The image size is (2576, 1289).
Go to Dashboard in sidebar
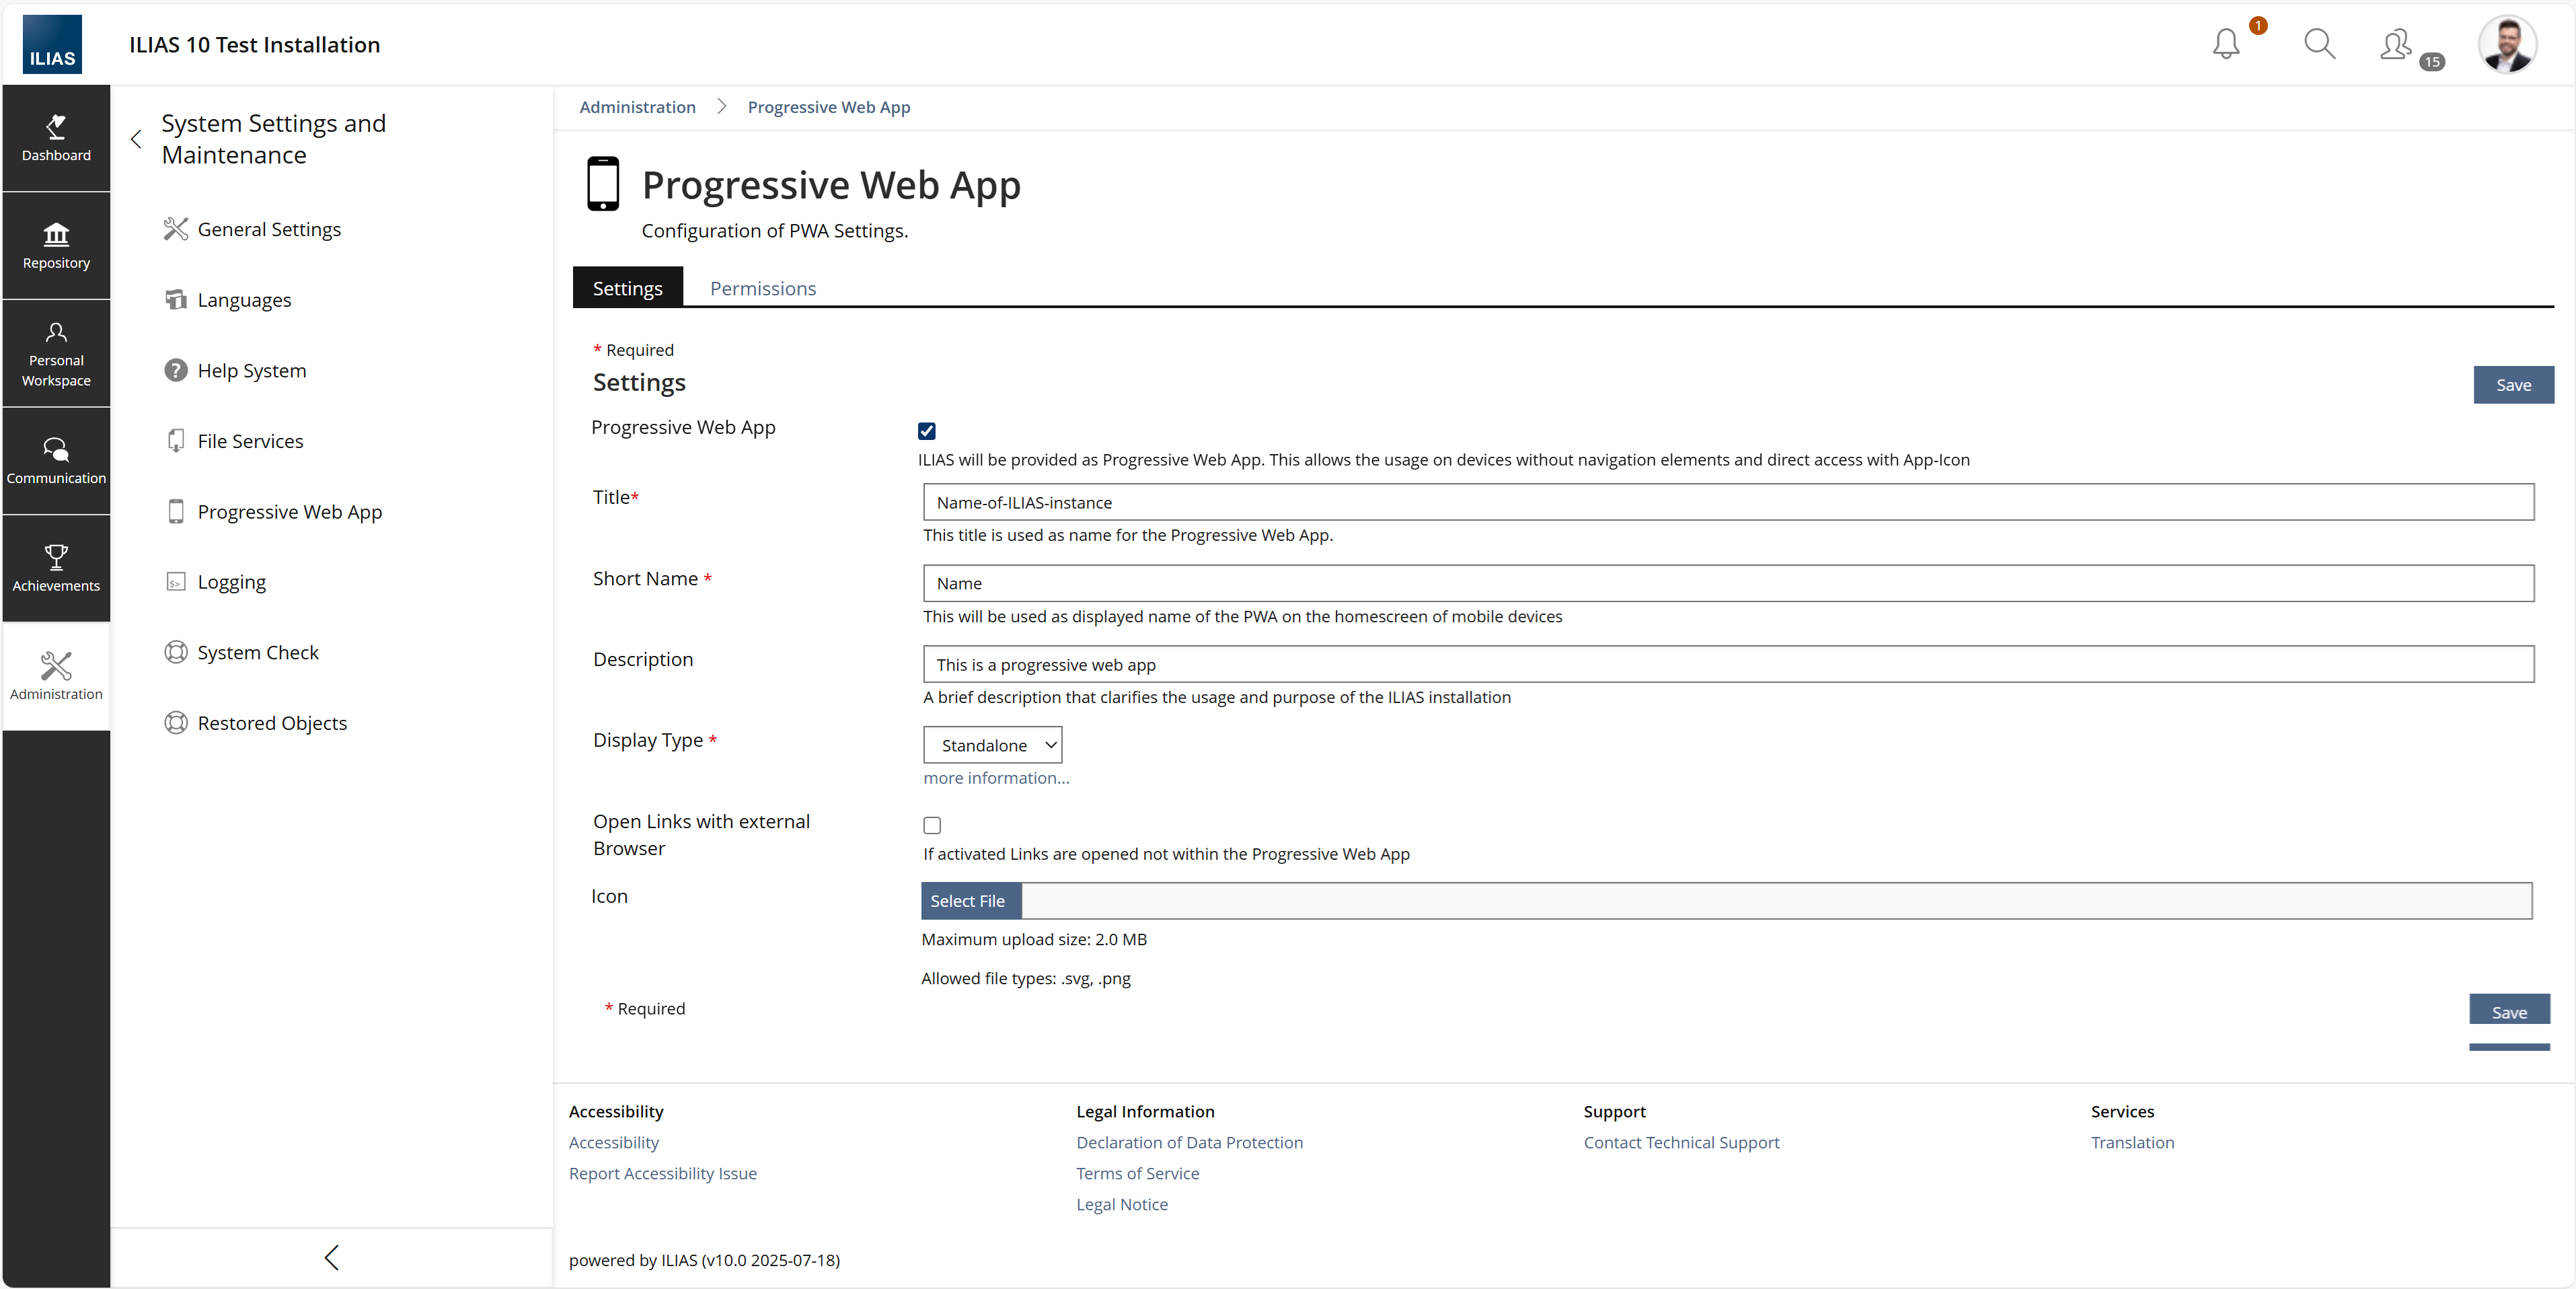tap(56, 138)
